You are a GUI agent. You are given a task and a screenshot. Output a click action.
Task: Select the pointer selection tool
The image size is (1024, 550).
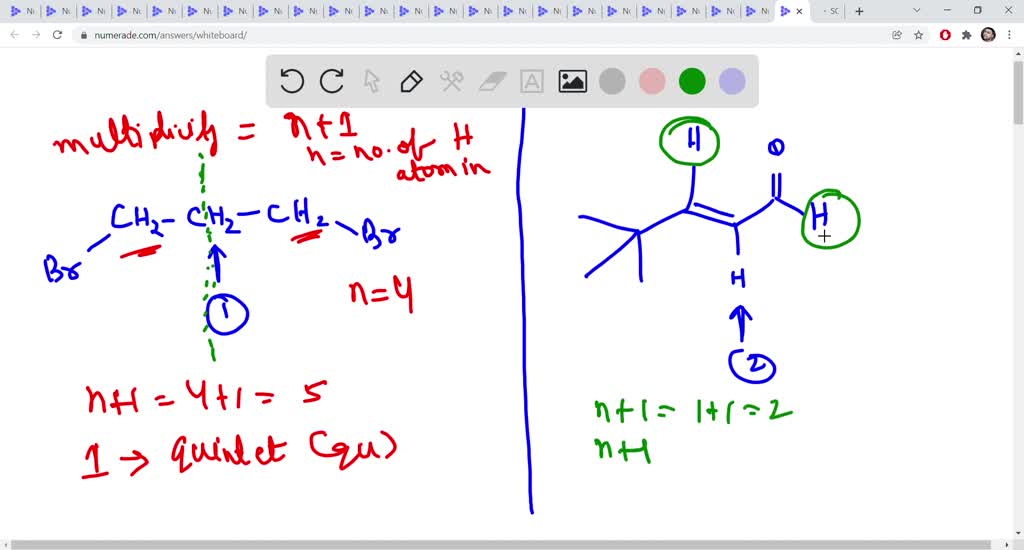pos(371,81)
